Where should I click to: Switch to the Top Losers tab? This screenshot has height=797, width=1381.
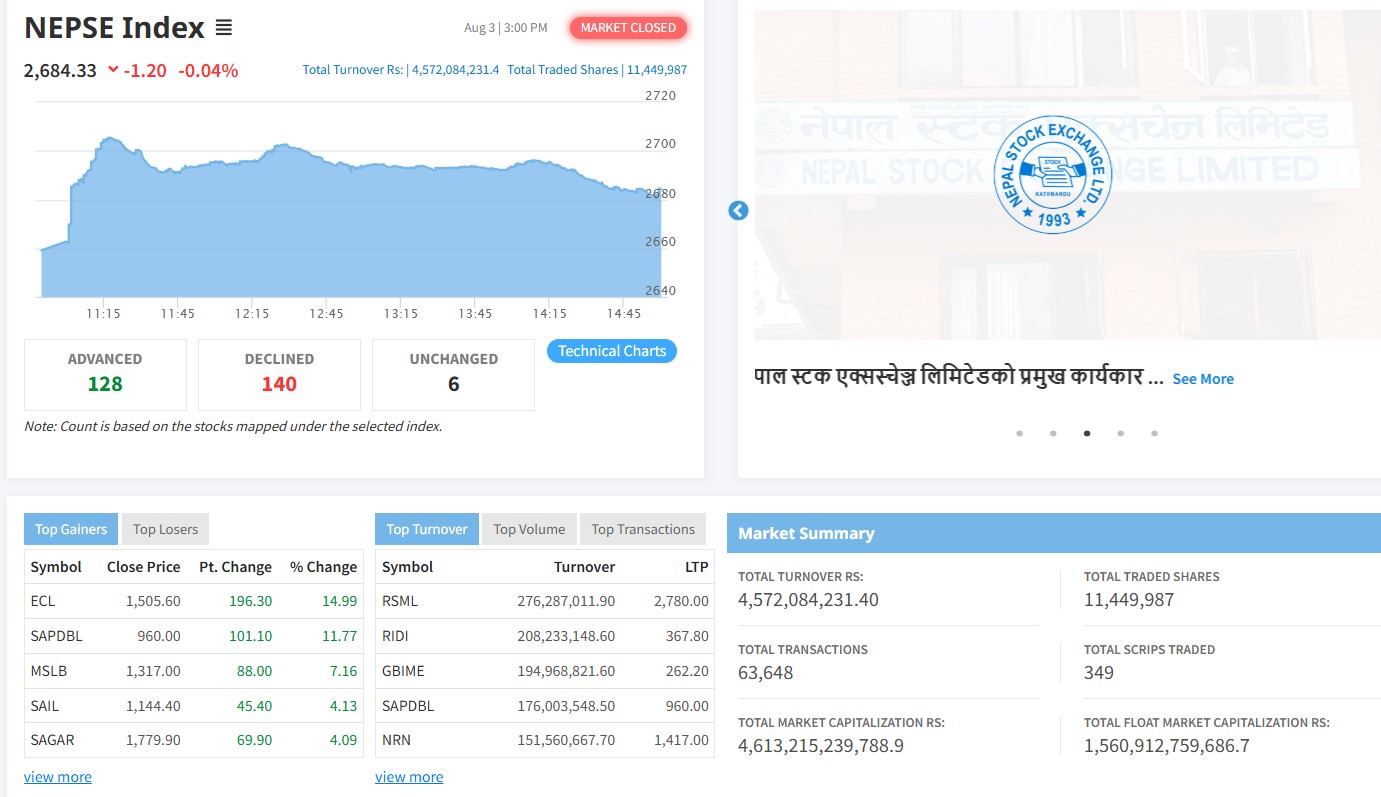166,530
